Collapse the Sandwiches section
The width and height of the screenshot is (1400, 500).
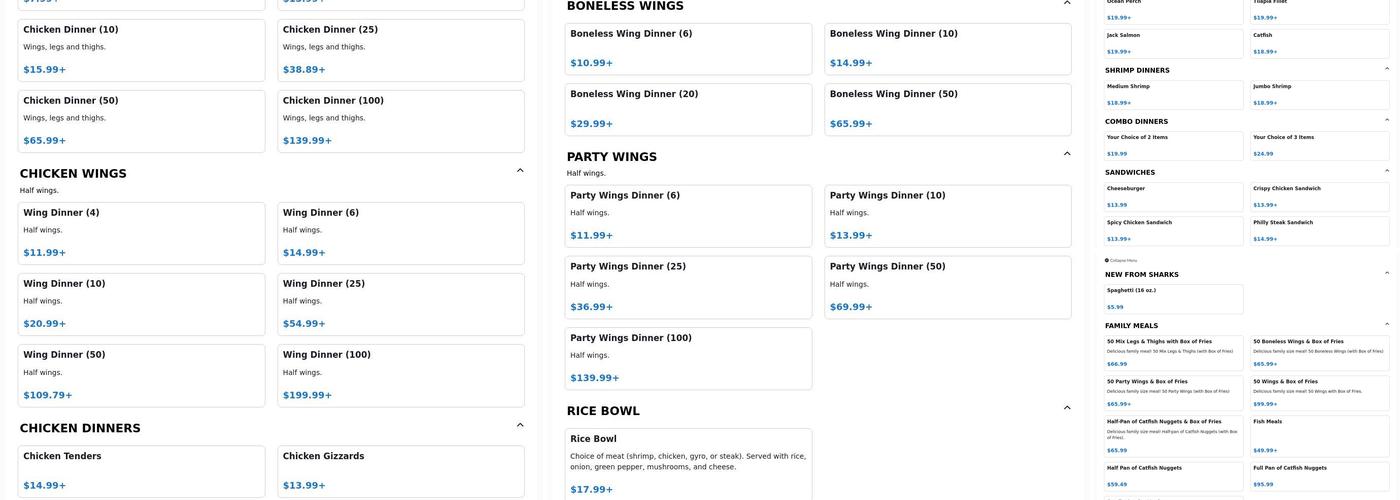tap(1387, 171)
